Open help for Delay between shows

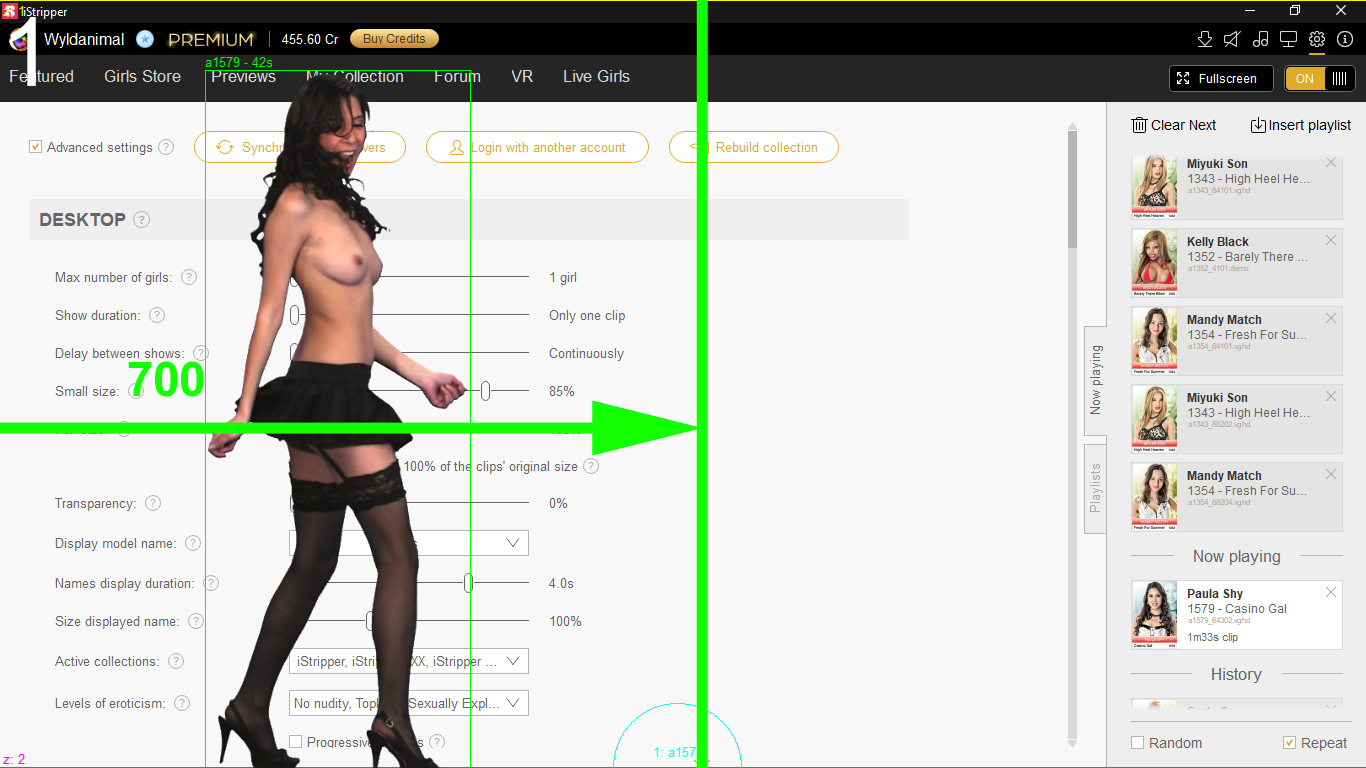pyautogui.click(x=201, y=353)
